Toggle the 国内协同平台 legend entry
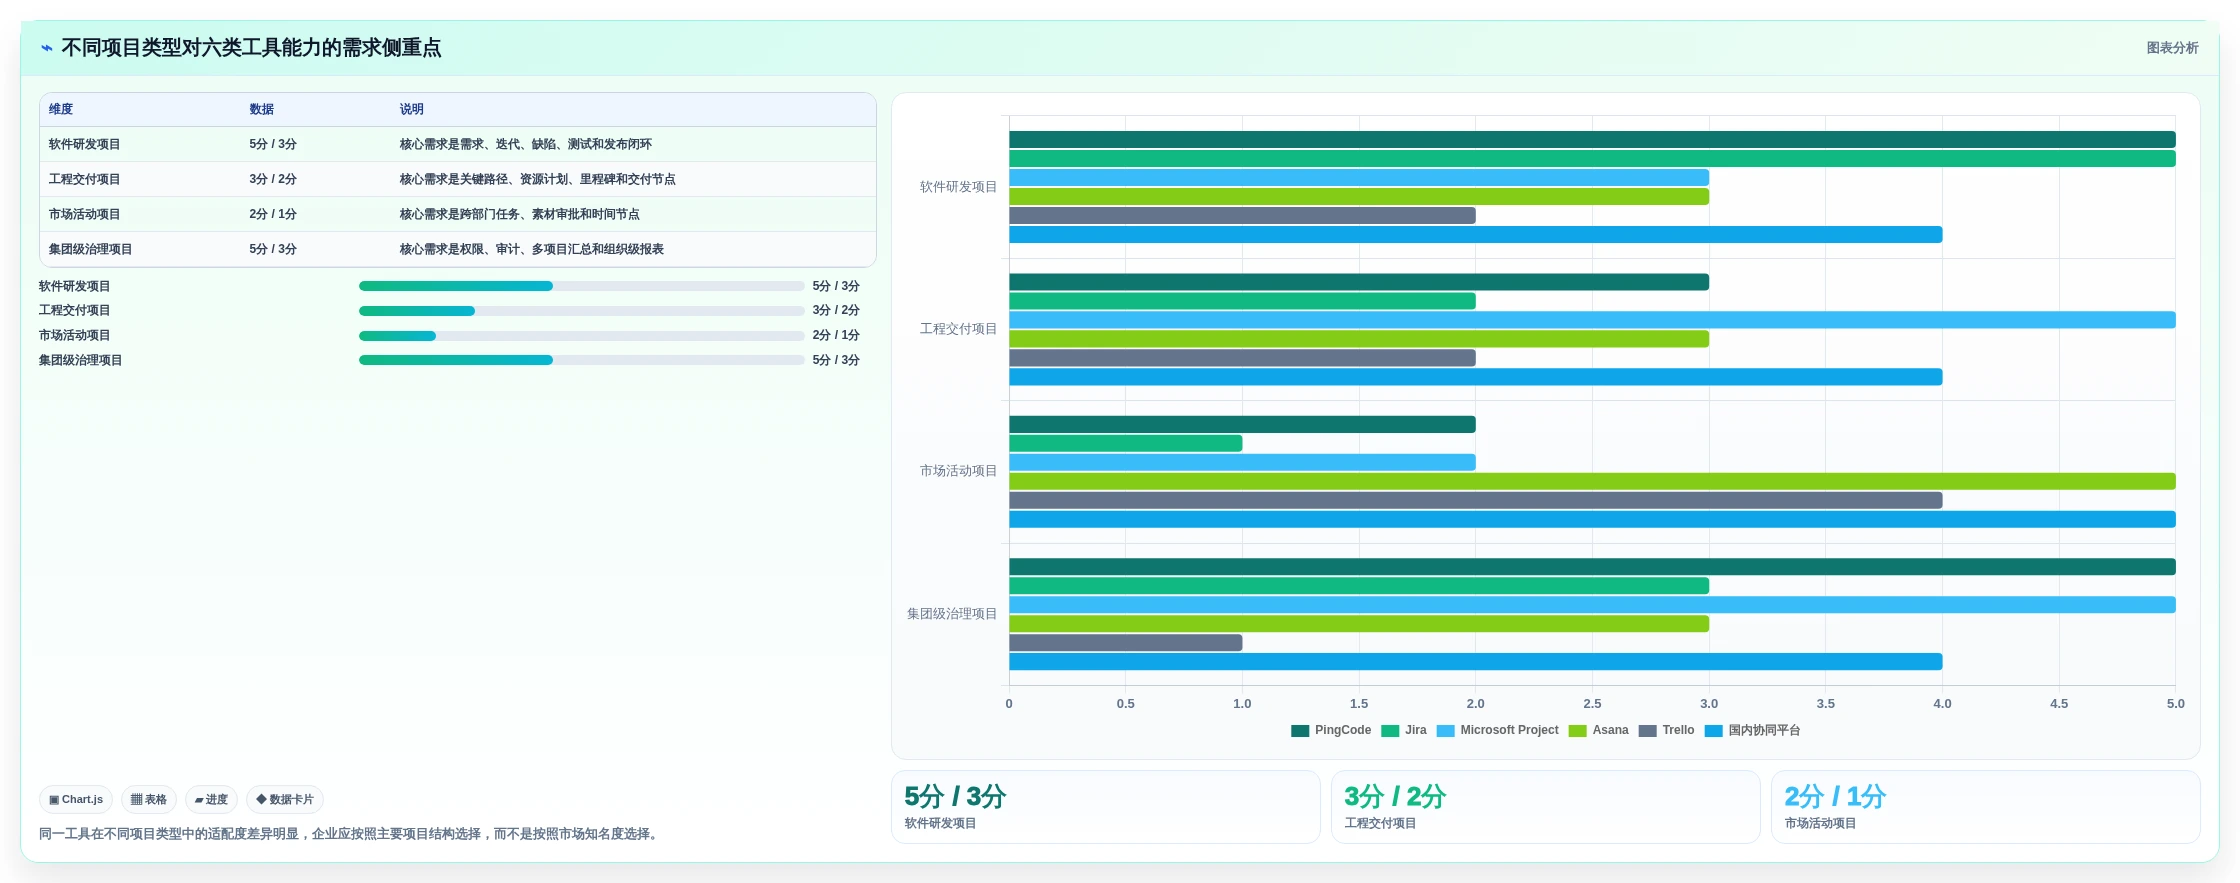The width and height of the screenshot is (2240, 883). (1752, 730)
